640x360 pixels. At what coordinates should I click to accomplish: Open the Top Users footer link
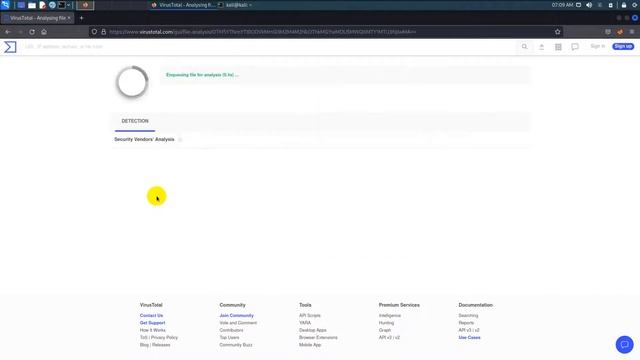(229, 338)
